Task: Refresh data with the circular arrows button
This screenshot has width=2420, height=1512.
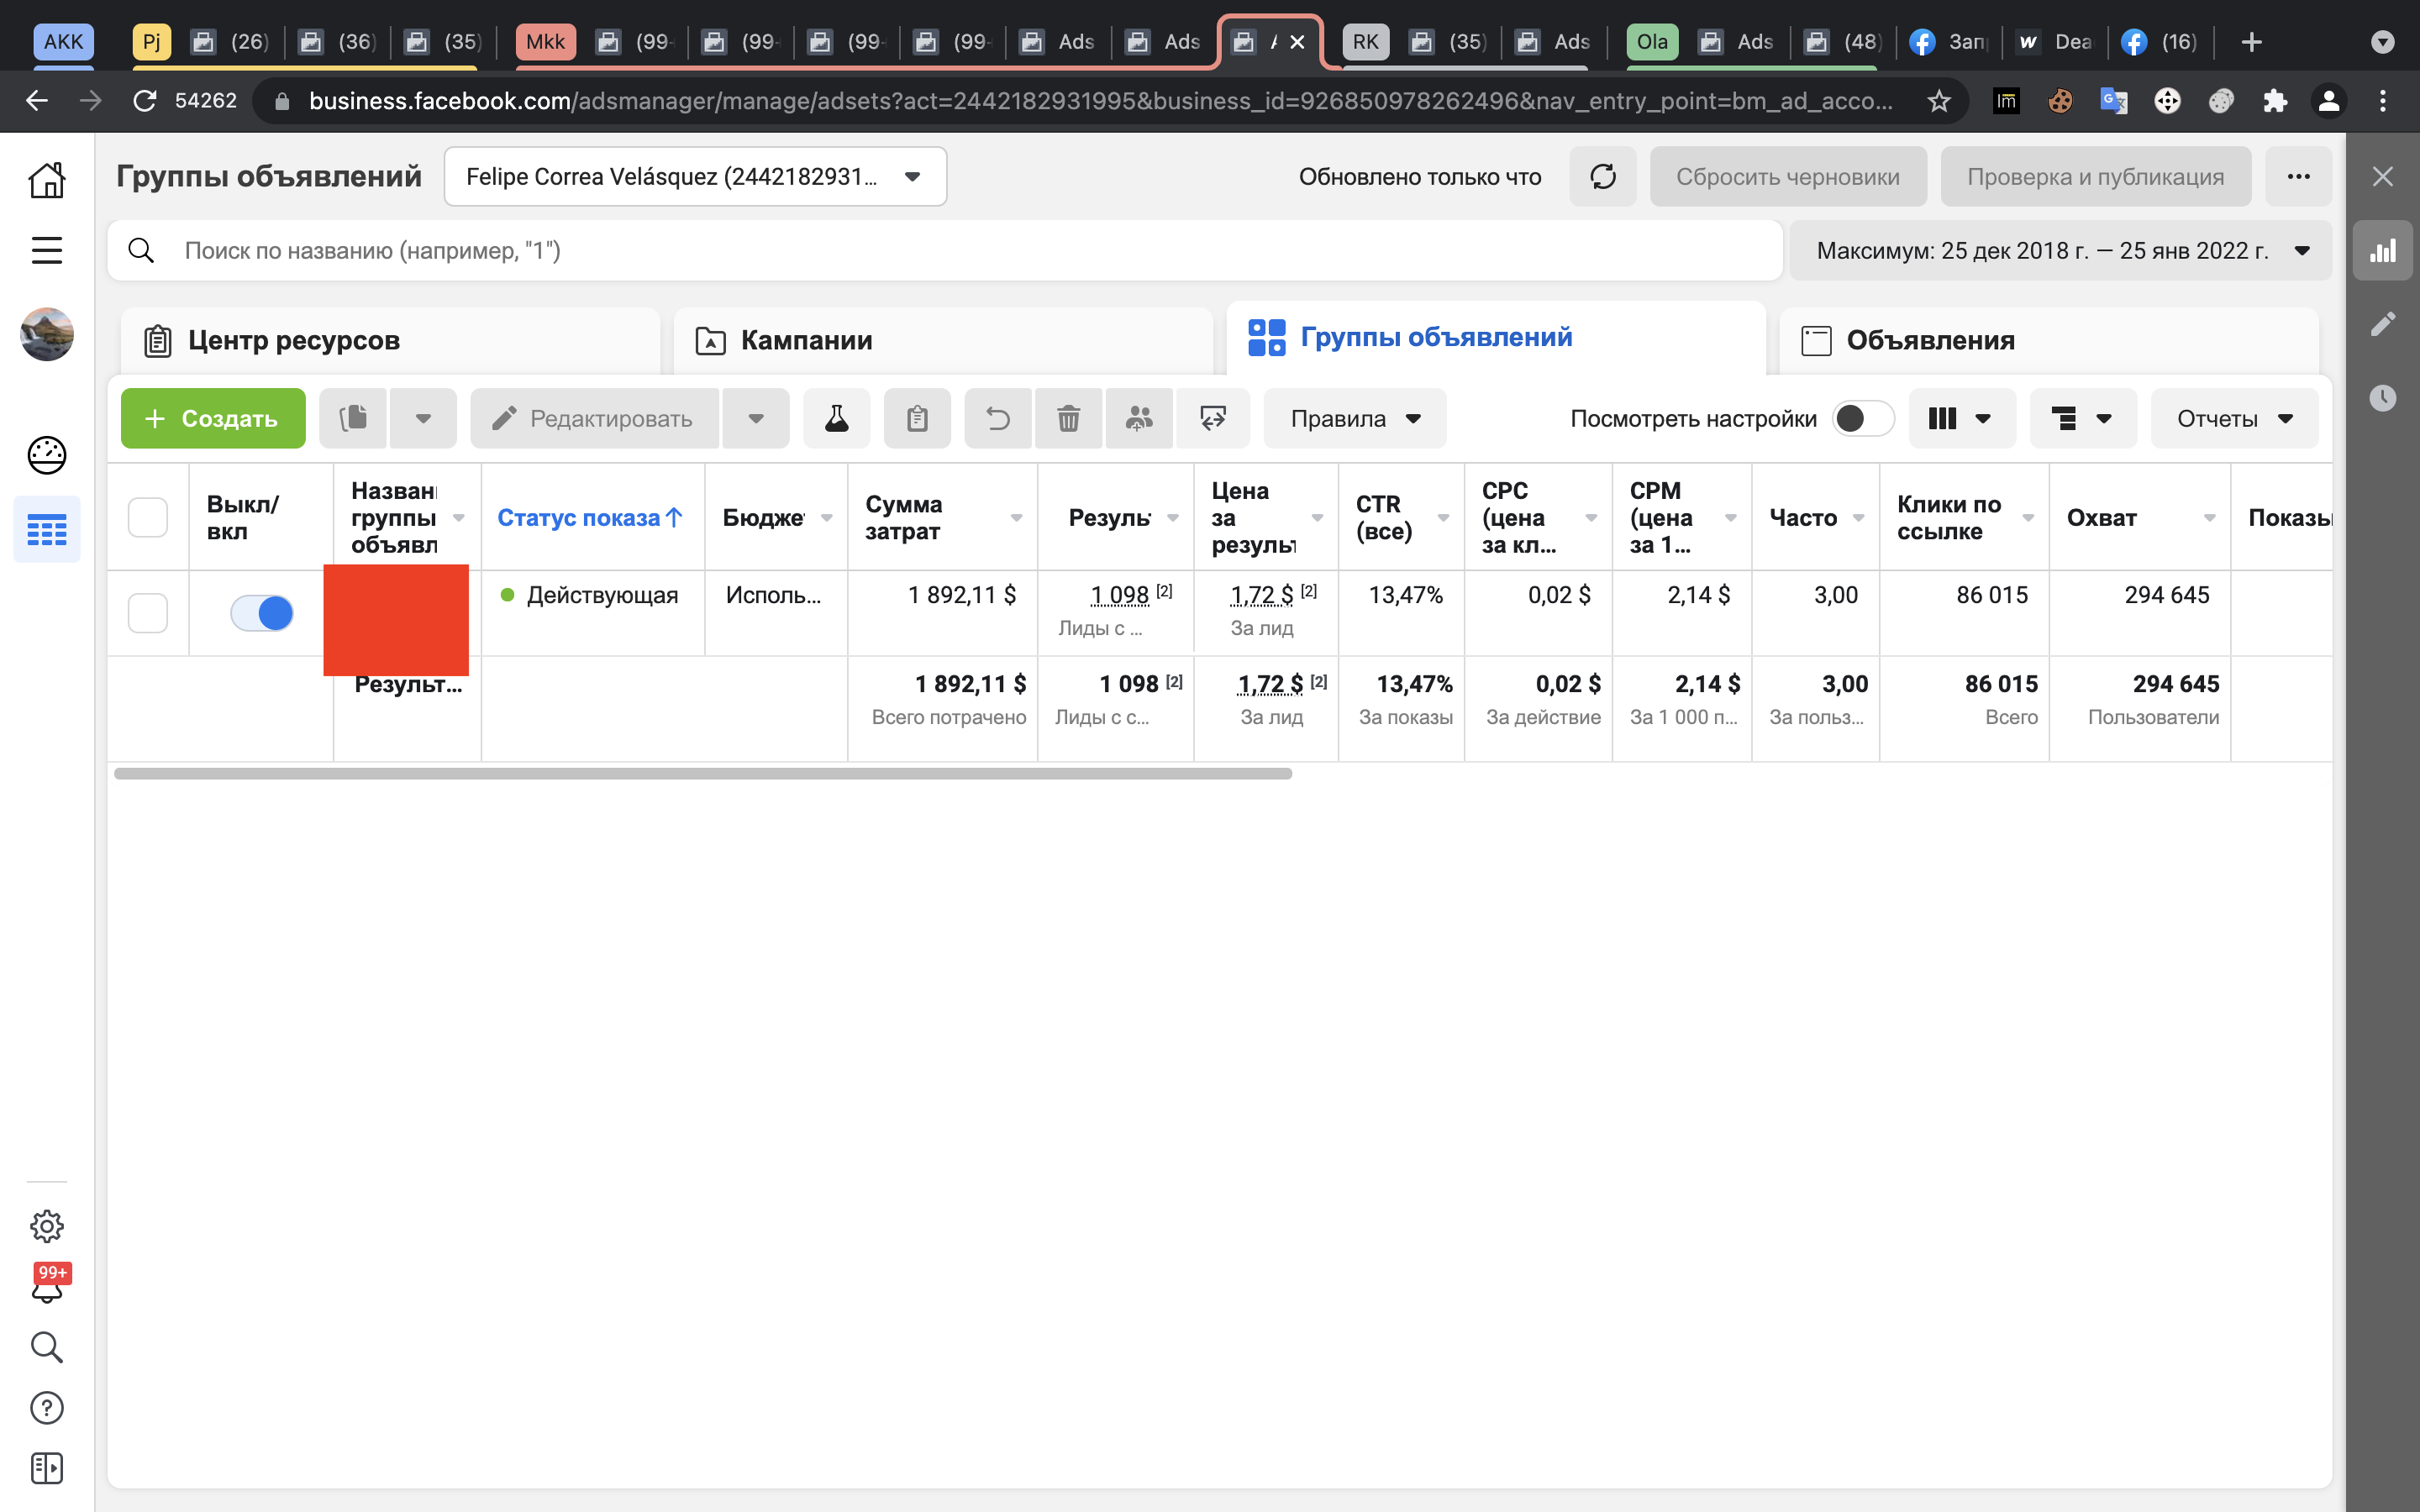Action: click(1603, 177)
